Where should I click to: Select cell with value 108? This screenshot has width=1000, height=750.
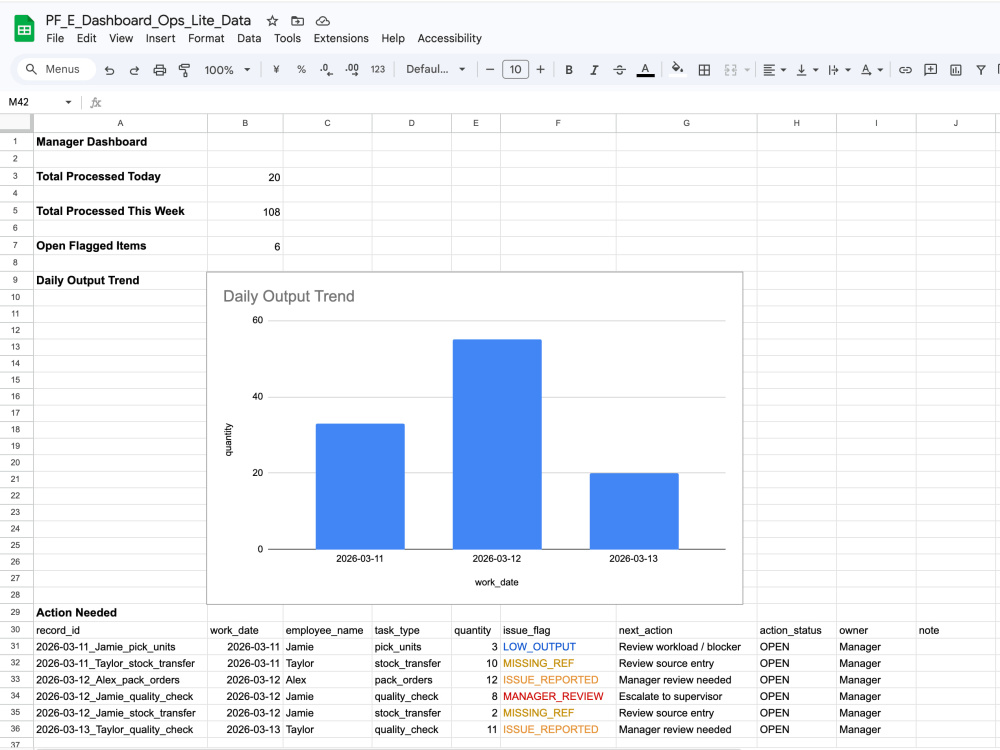(x=245, y=211)
